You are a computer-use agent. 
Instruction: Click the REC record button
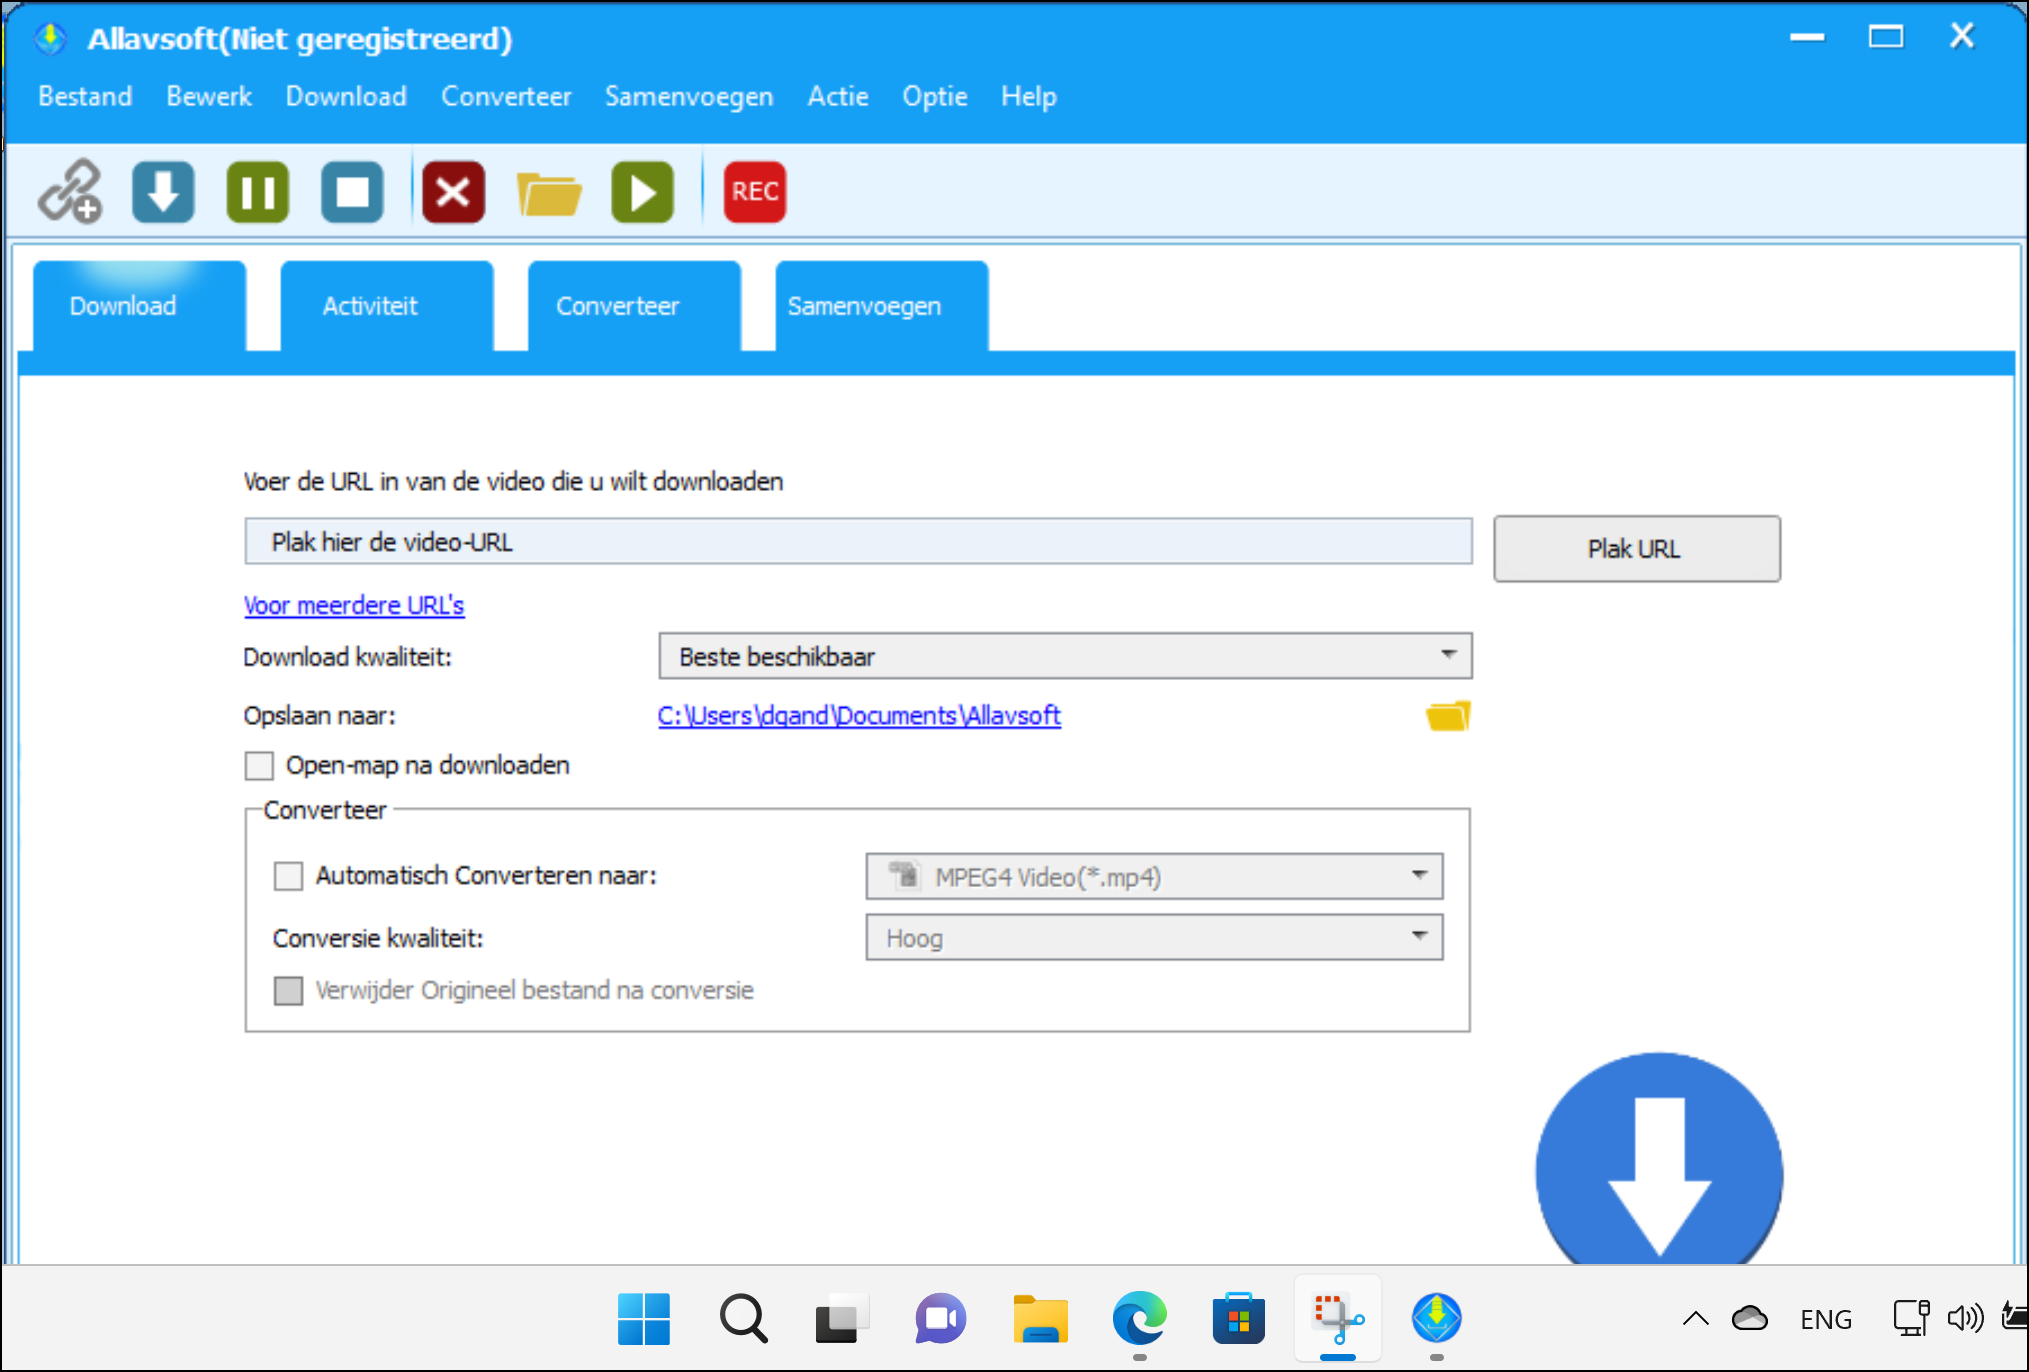(x=756, y=191)
